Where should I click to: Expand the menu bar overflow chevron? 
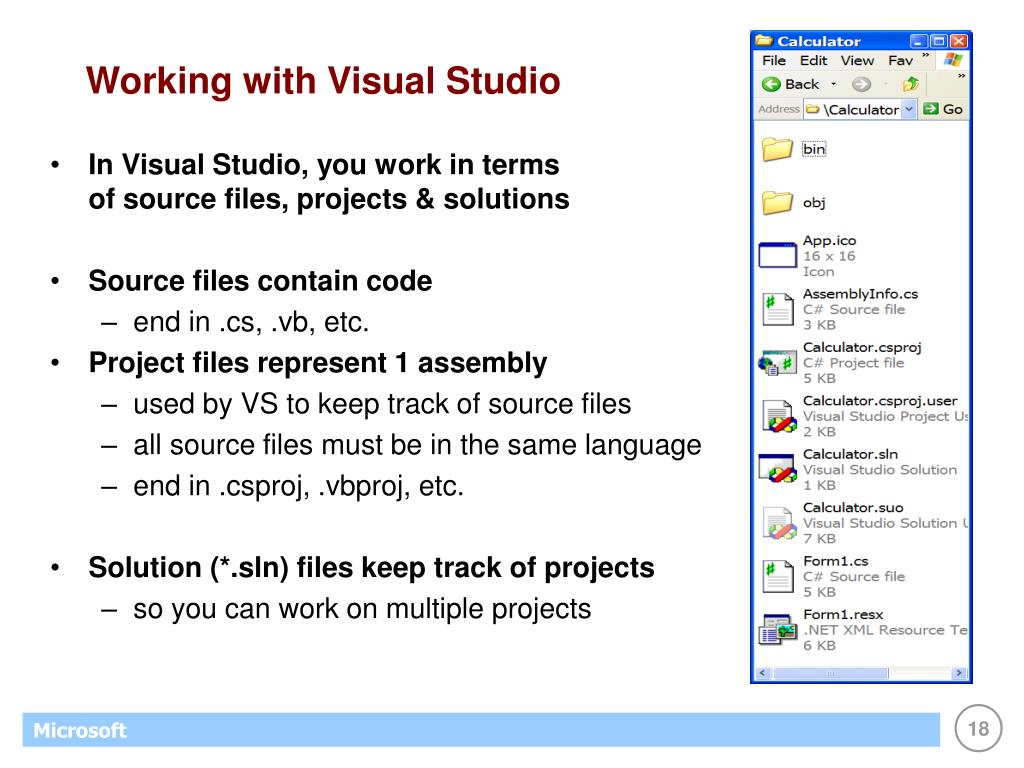[925, 56]
